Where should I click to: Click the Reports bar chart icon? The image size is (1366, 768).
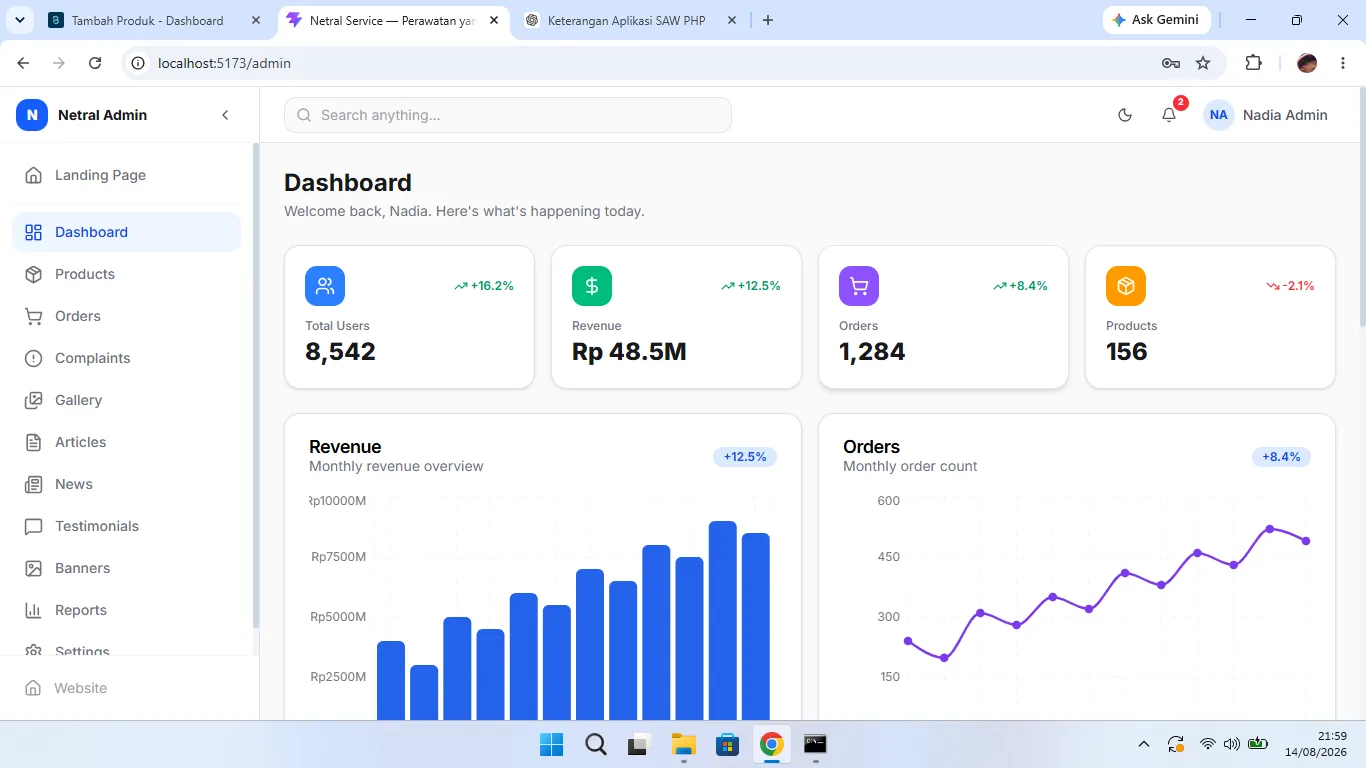pos(34,610)
